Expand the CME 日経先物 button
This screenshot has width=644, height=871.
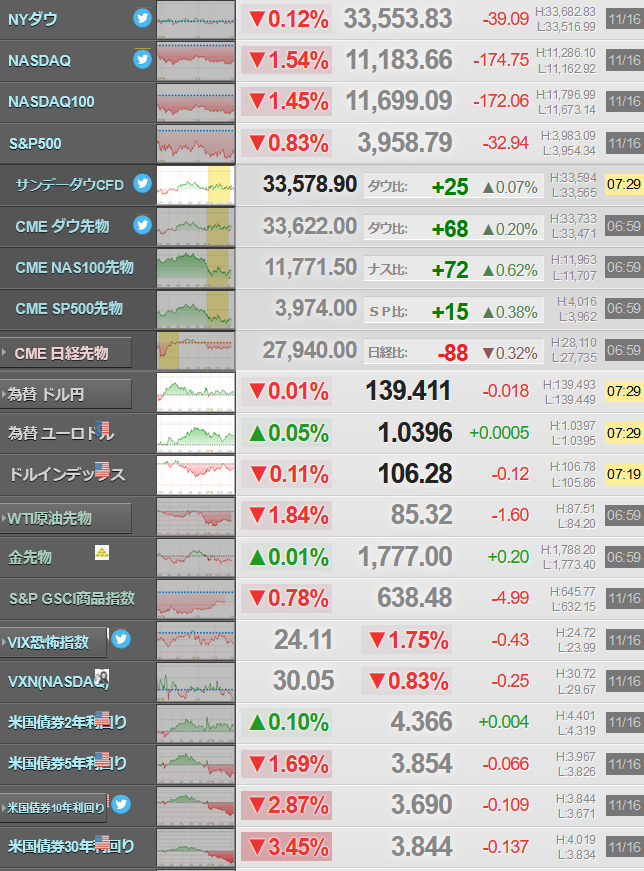coord(66,353)
